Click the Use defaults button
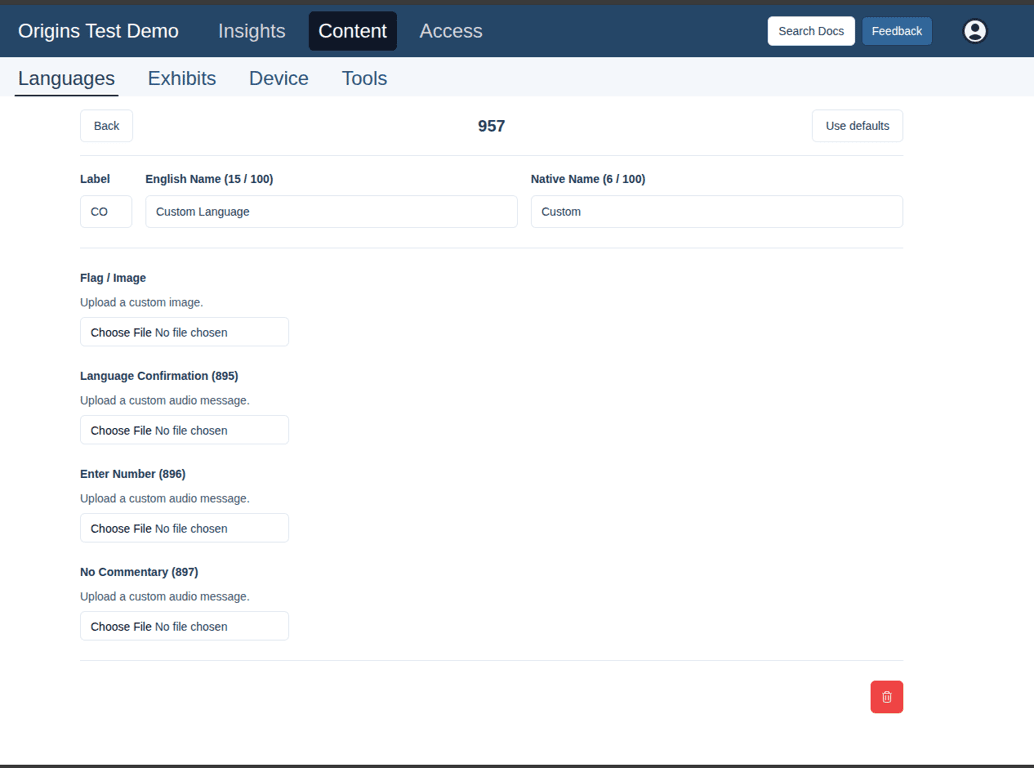 pos(857,126)
